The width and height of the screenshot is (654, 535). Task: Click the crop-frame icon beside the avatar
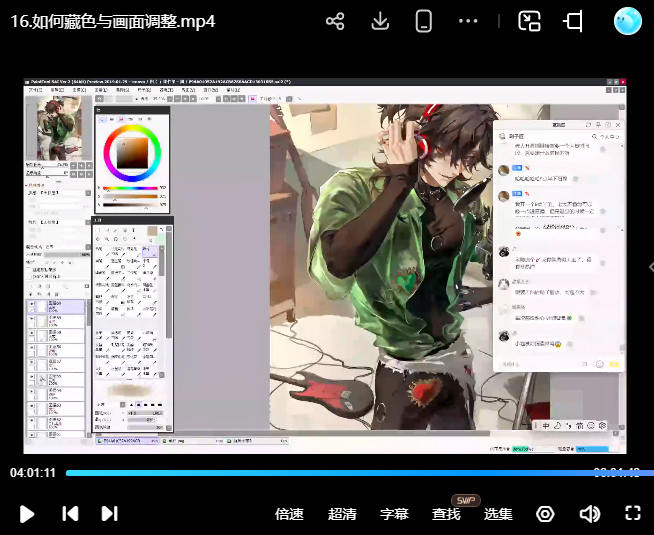[x=573, y=21]
